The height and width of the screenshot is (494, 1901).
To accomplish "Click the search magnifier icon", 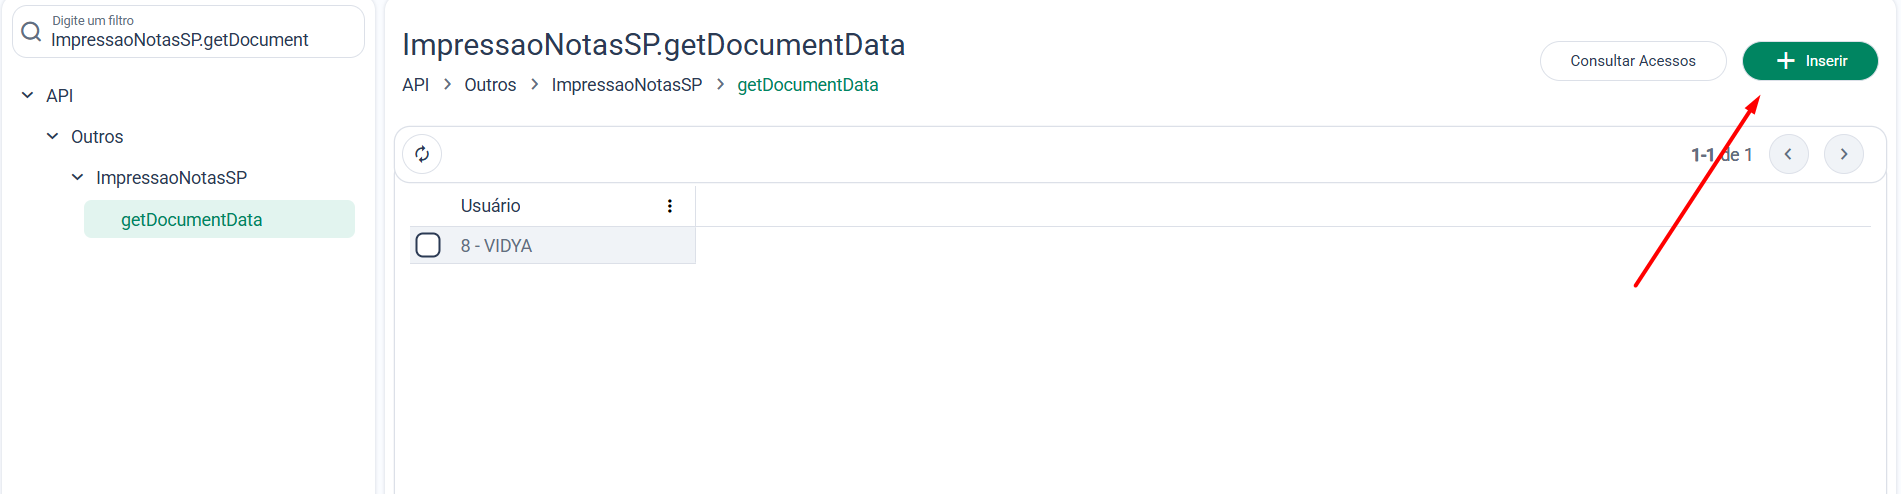I will tap(31, 32).
